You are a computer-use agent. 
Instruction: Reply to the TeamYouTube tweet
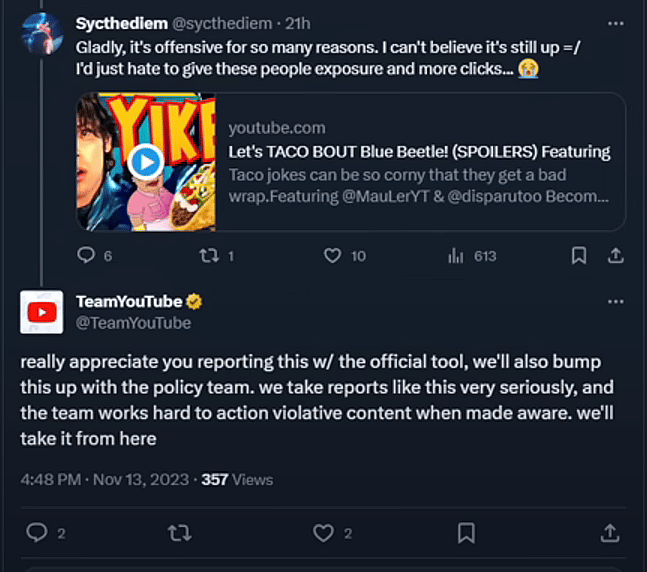37,533
